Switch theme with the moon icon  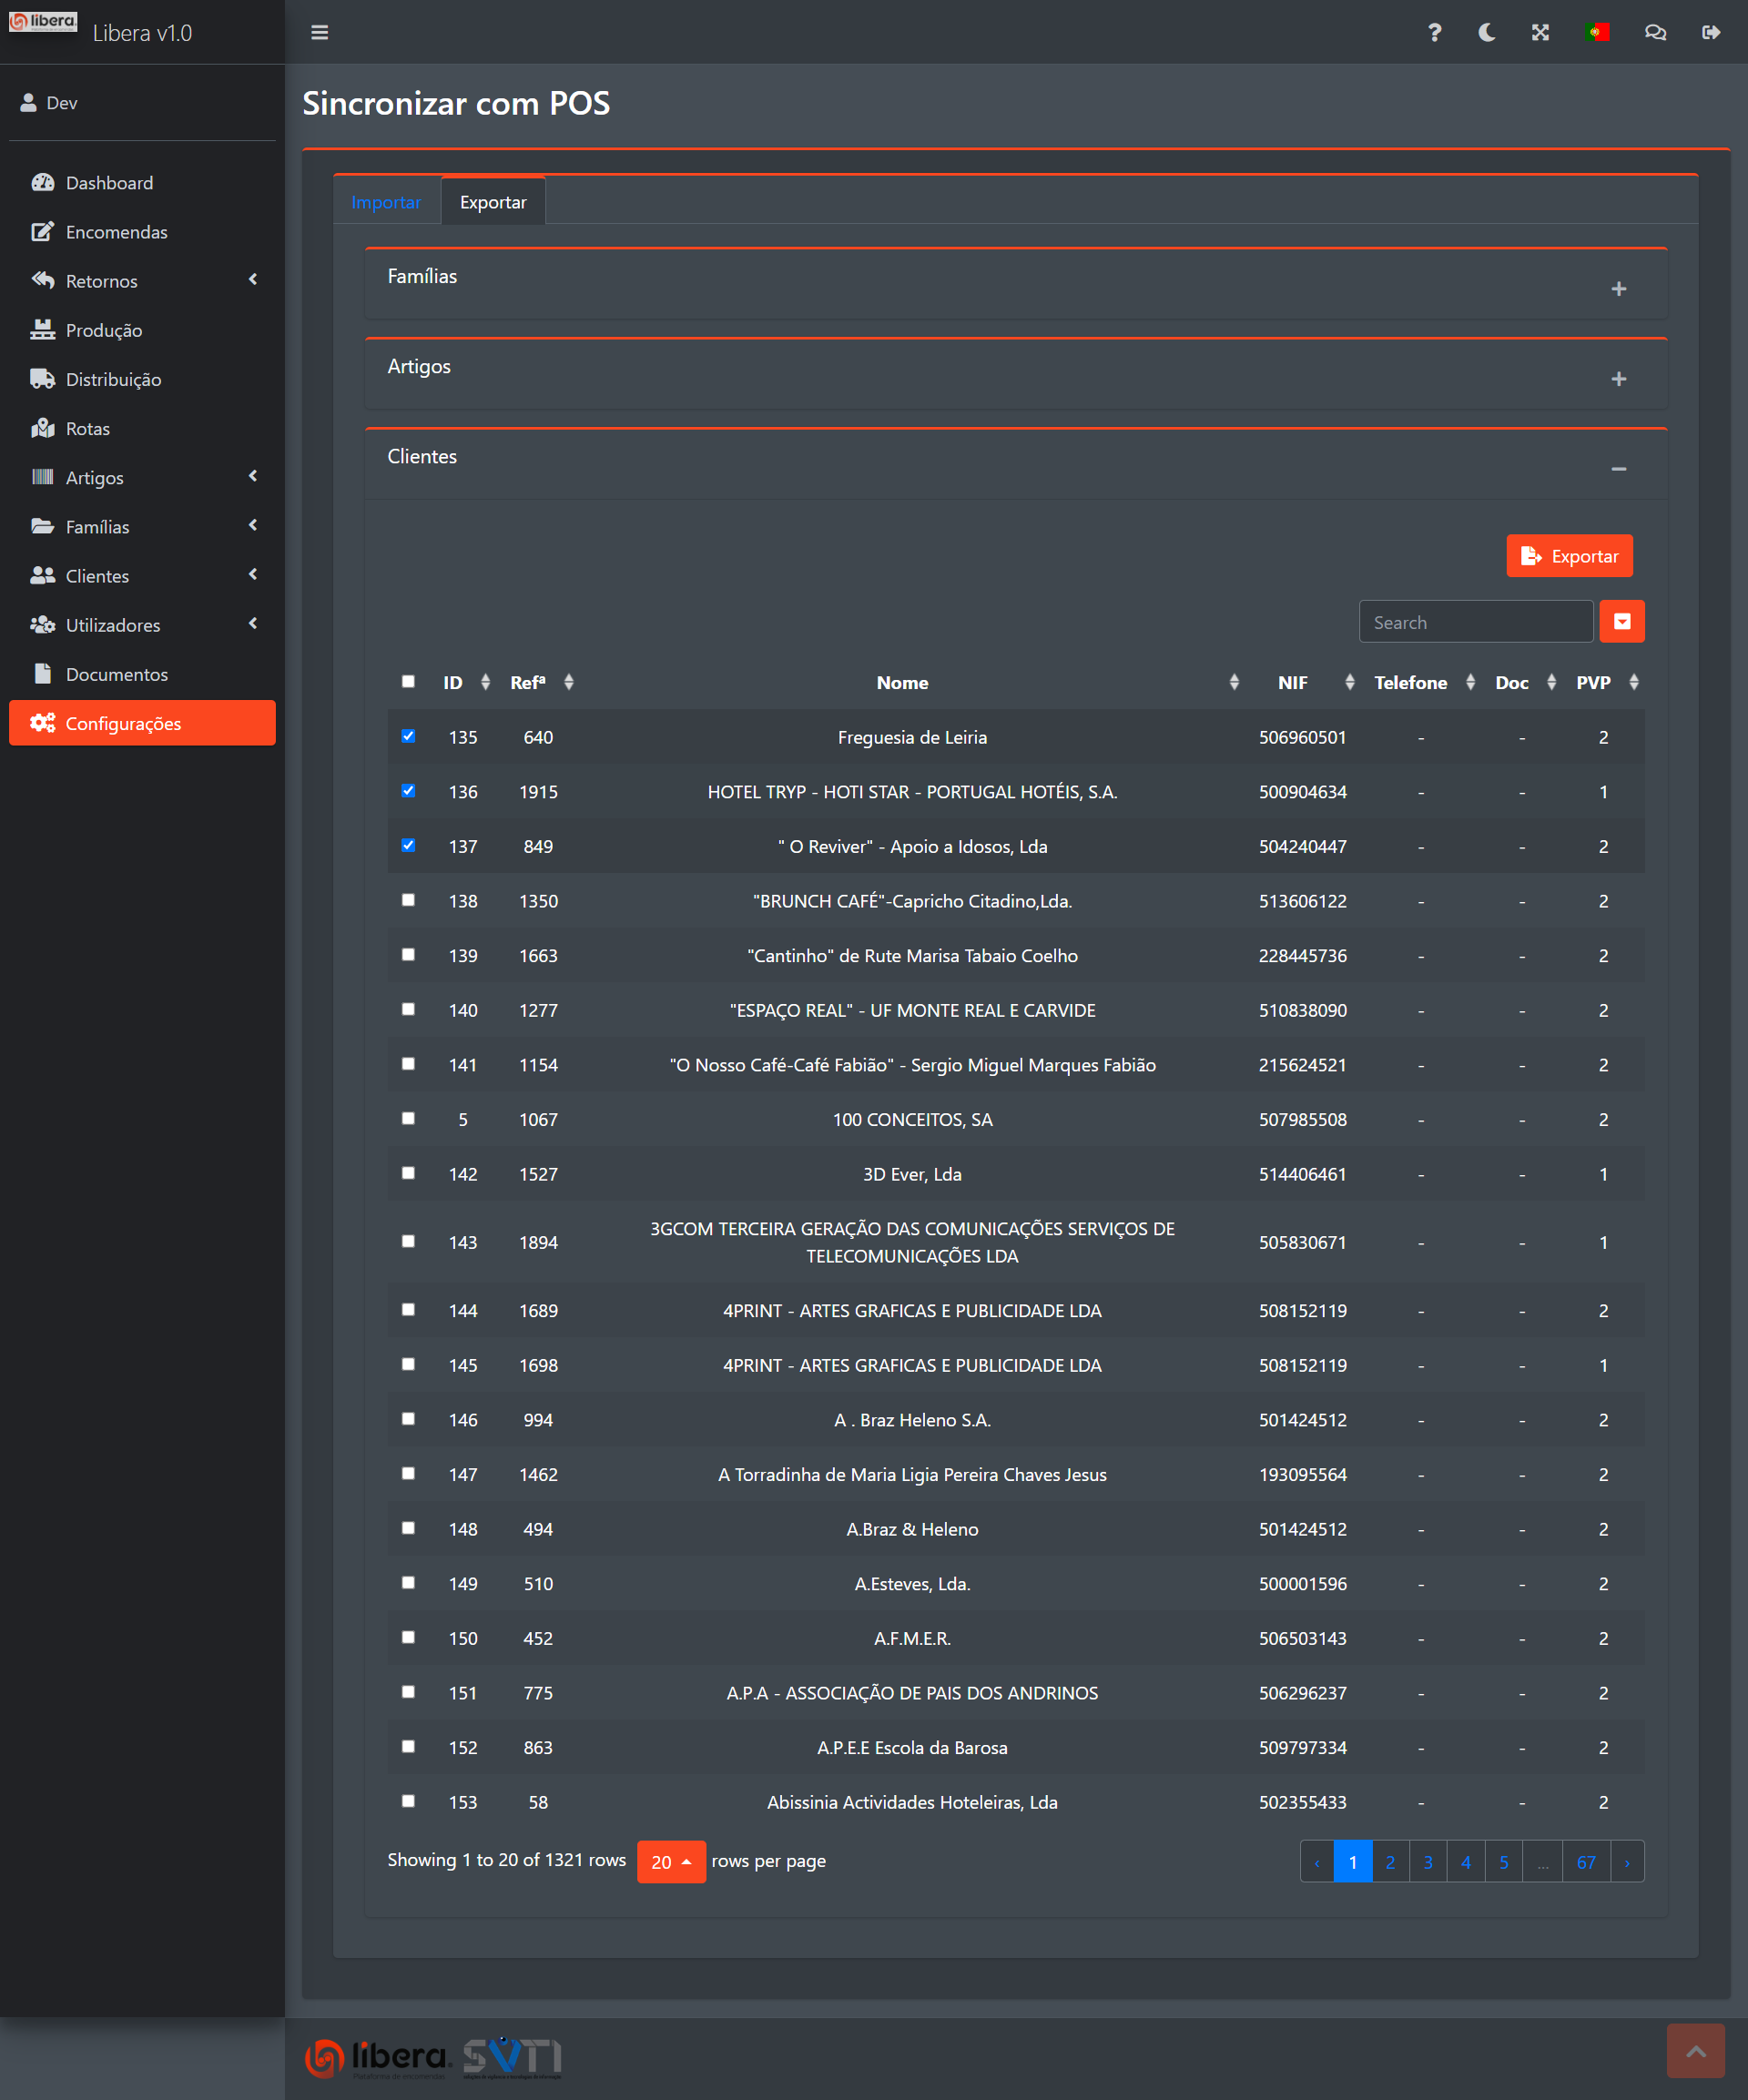[x=1487, y=33]
